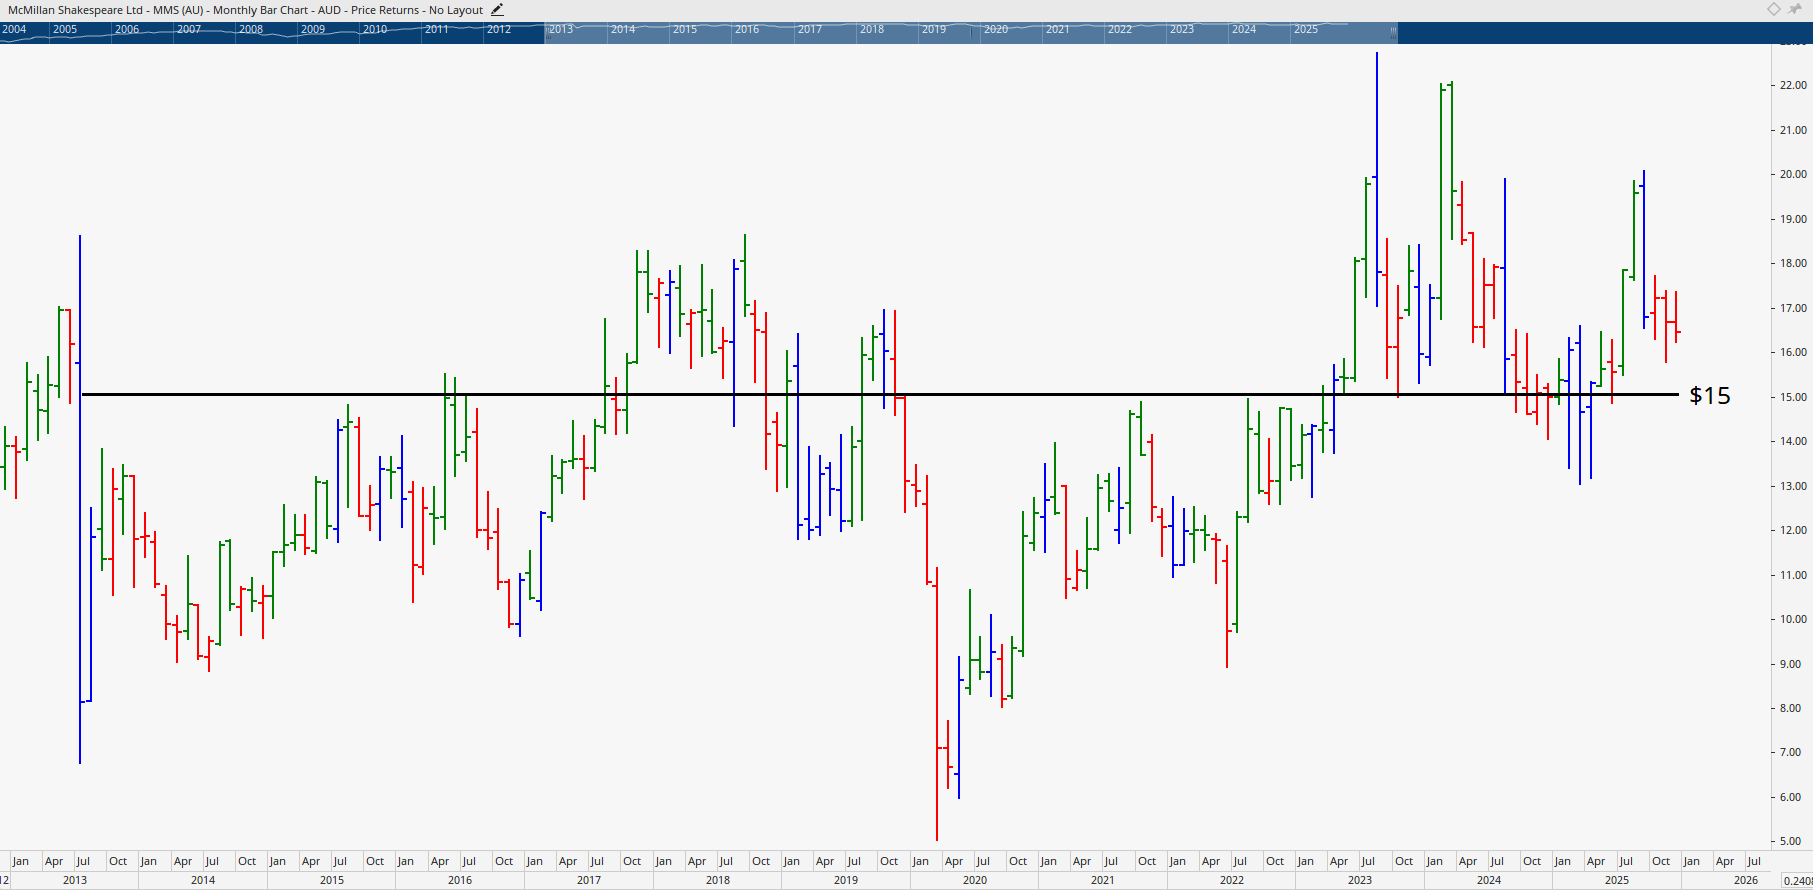Click the 2013 year label on bottom axis
1813x890 pixels.
(x=75, y=880)
